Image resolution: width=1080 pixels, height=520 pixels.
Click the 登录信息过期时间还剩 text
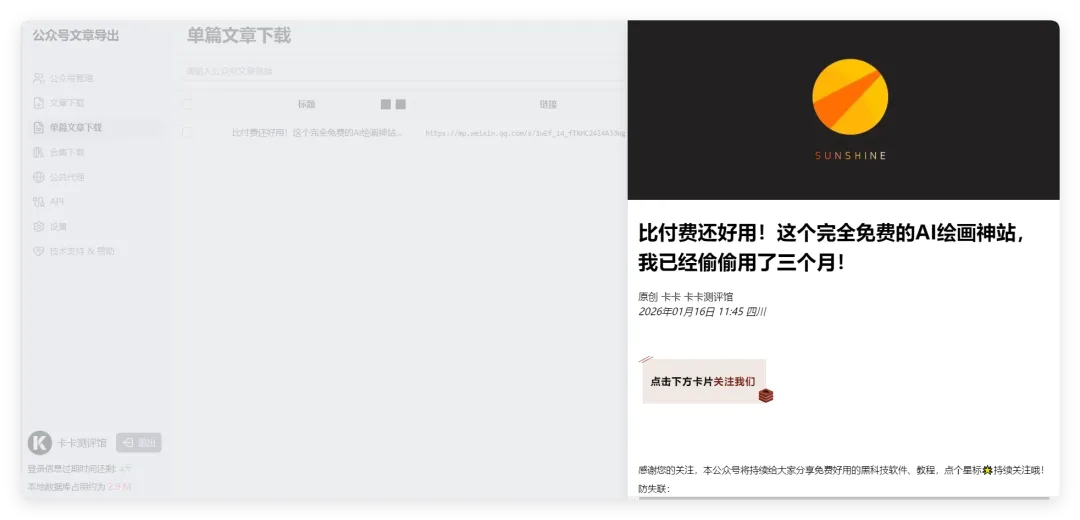coord(72,469)
